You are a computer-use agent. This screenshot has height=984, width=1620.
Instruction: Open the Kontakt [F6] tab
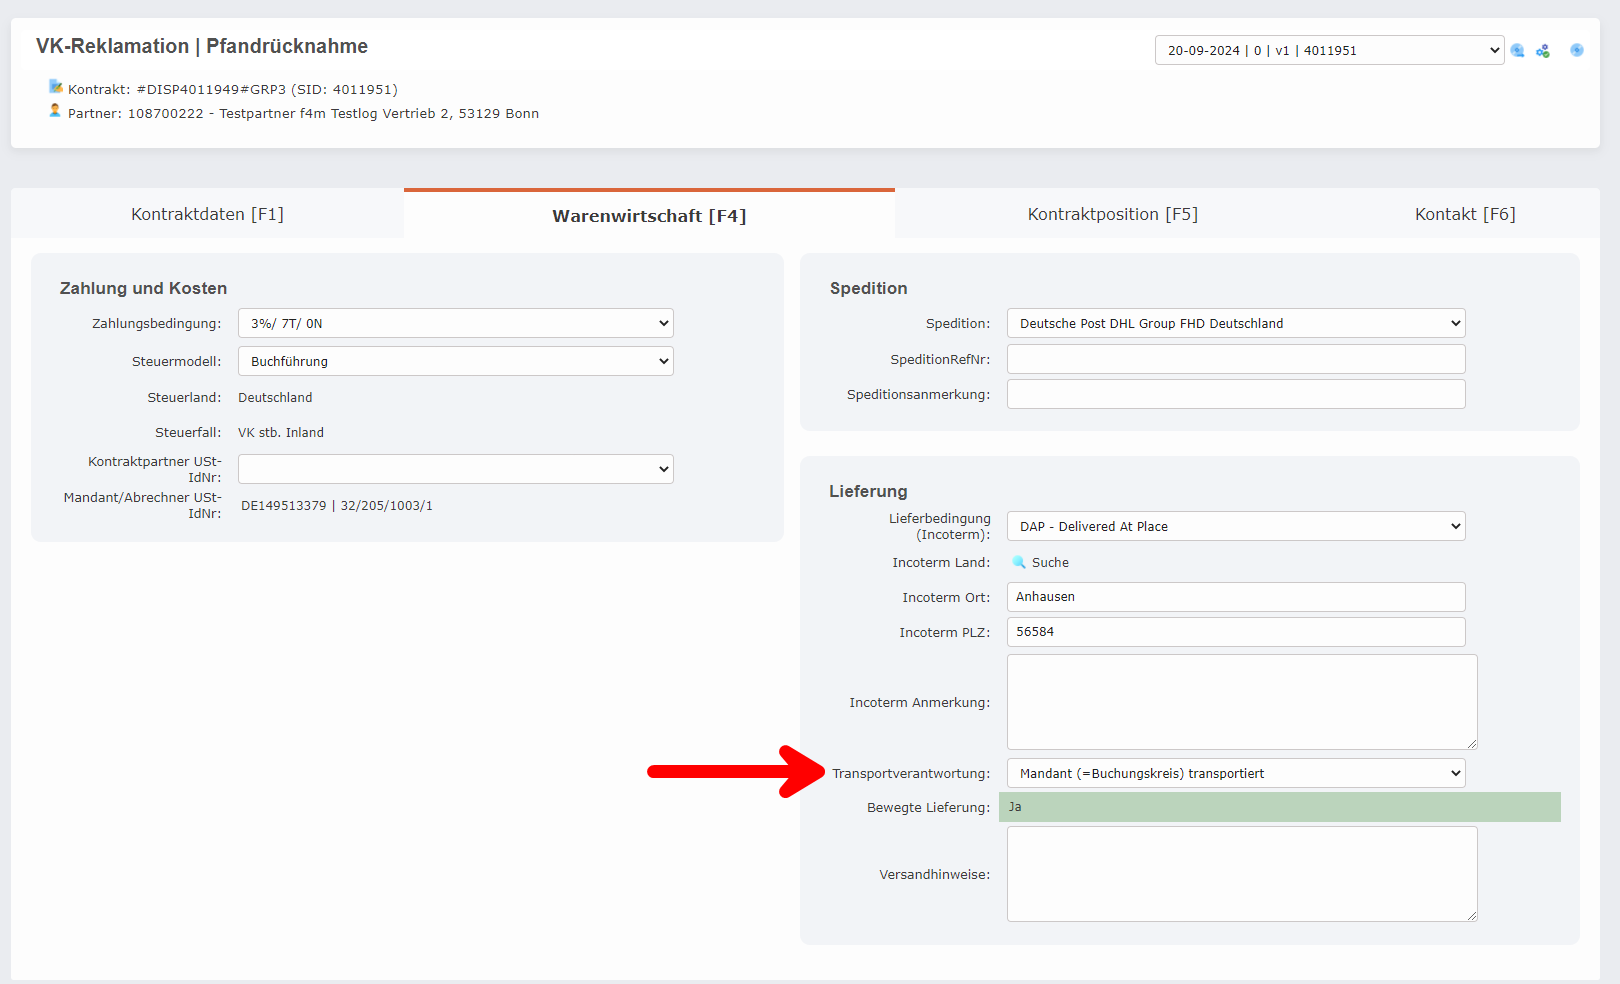(x=1464, y=214)
